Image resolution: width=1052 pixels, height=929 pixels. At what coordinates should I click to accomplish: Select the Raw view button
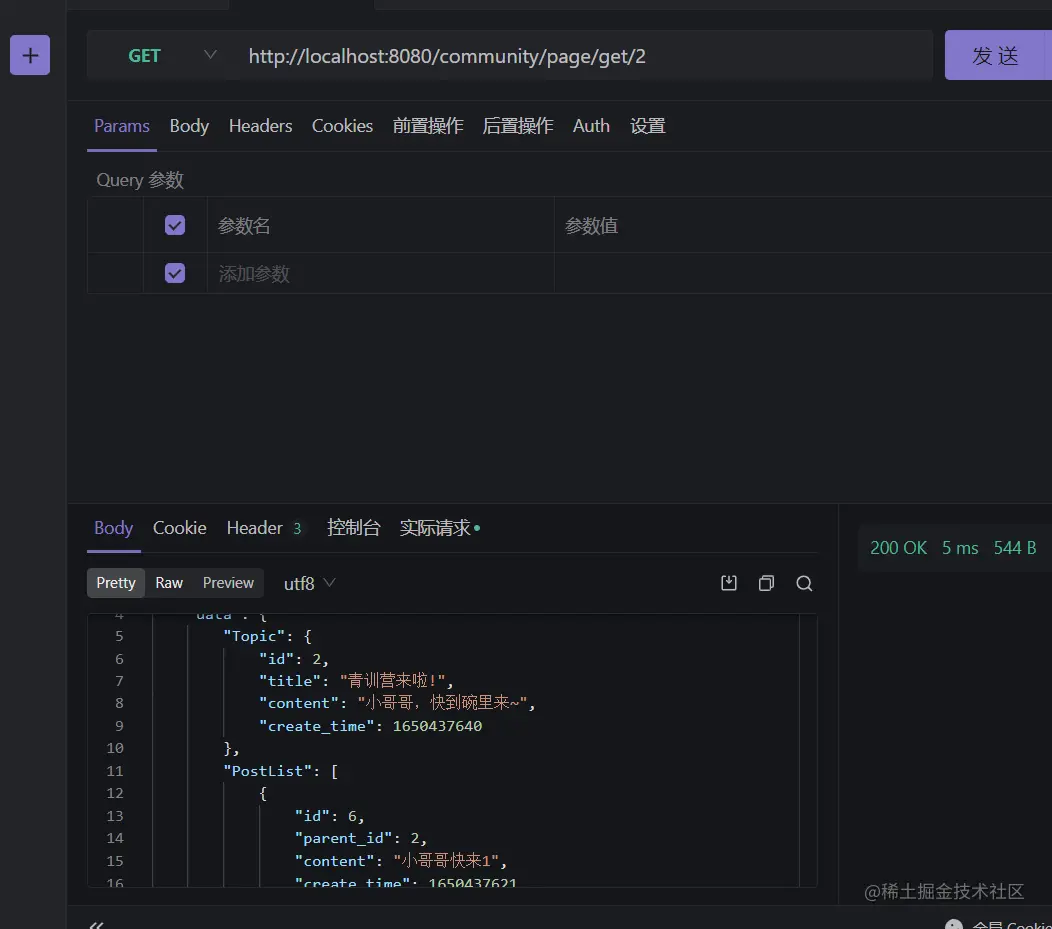169,583
